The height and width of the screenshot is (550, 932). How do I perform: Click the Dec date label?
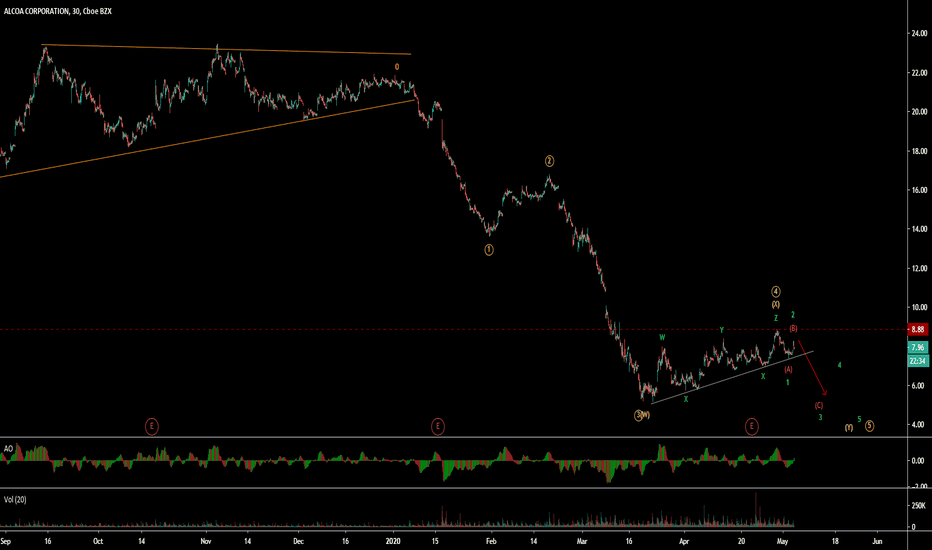(298, 541)
